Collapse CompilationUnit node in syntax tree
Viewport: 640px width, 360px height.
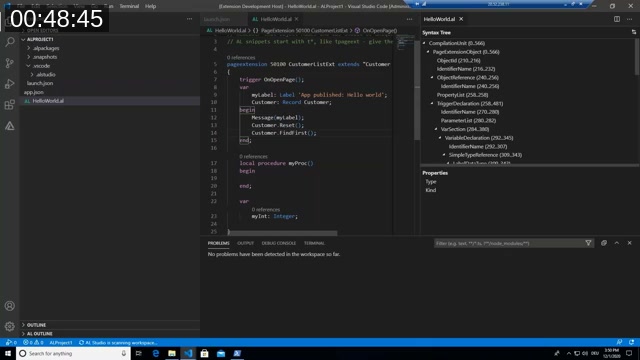click(x=424, y=43)
